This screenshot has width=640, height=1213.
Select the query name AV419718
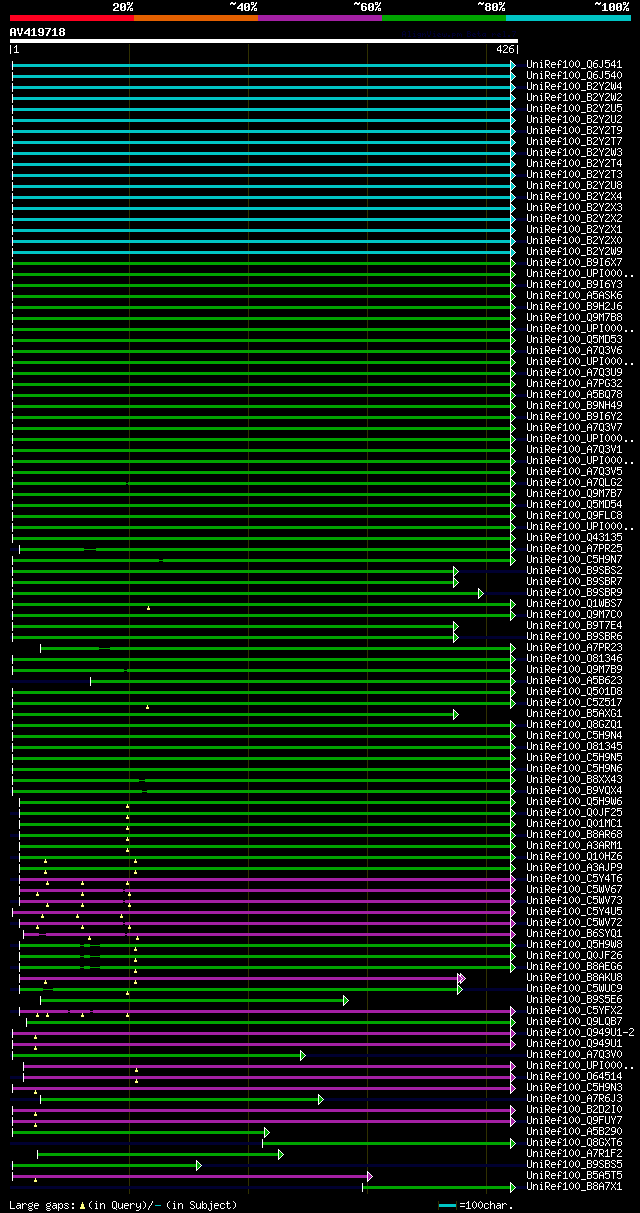click(x=38, y=32)
